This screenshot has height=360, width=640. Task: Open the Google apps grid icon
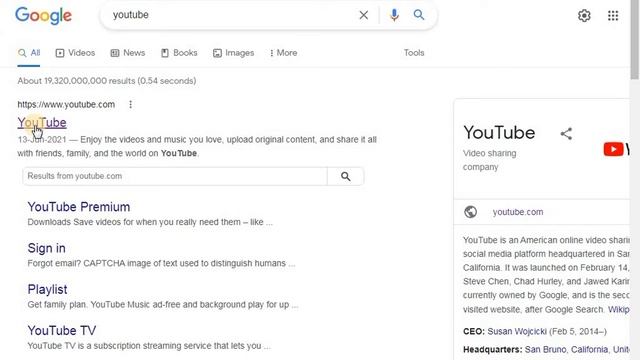coord(613,16)
